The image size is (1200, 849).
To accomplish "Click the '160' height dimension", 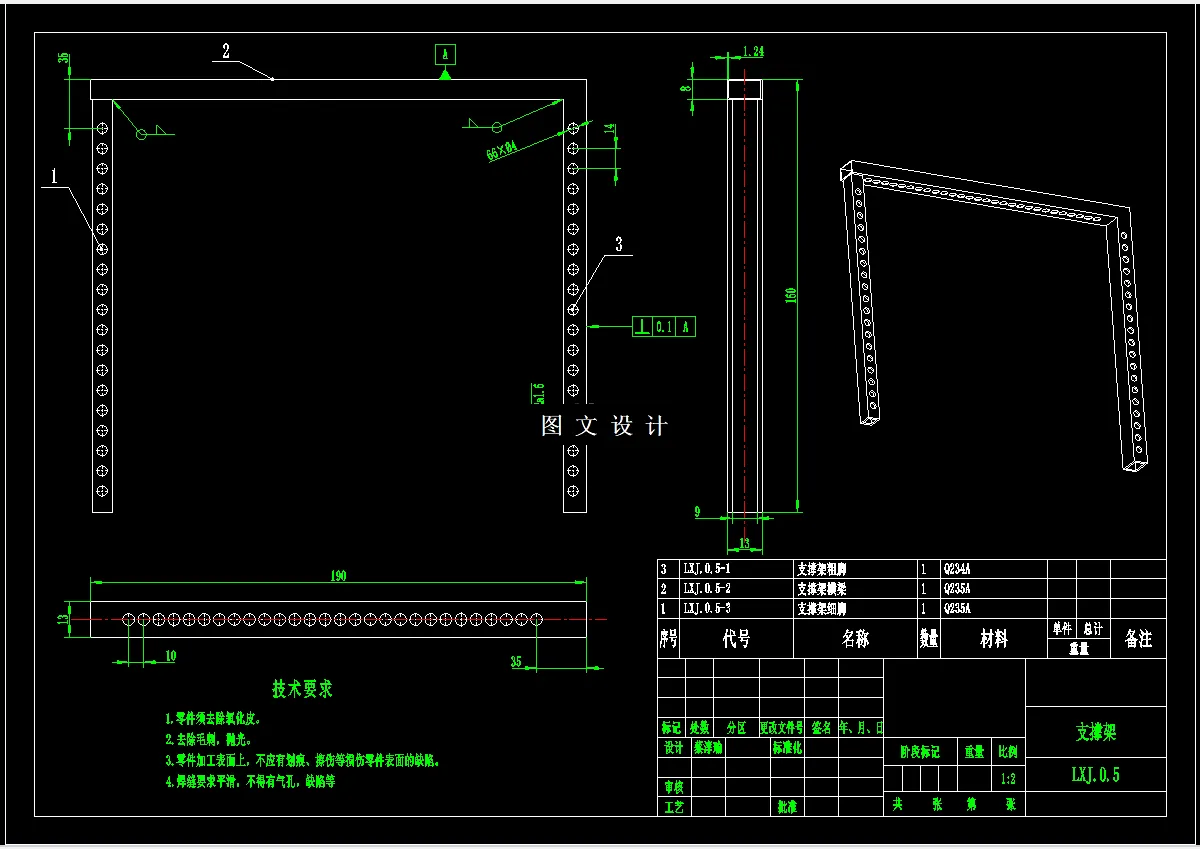I will pyautogui.click(x=790, y=296).
